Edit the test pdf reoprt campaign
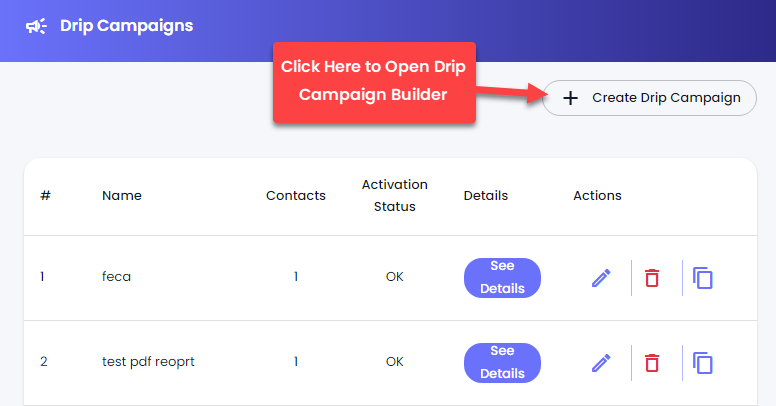Screen dimensions: 776x406 [601, 363]
